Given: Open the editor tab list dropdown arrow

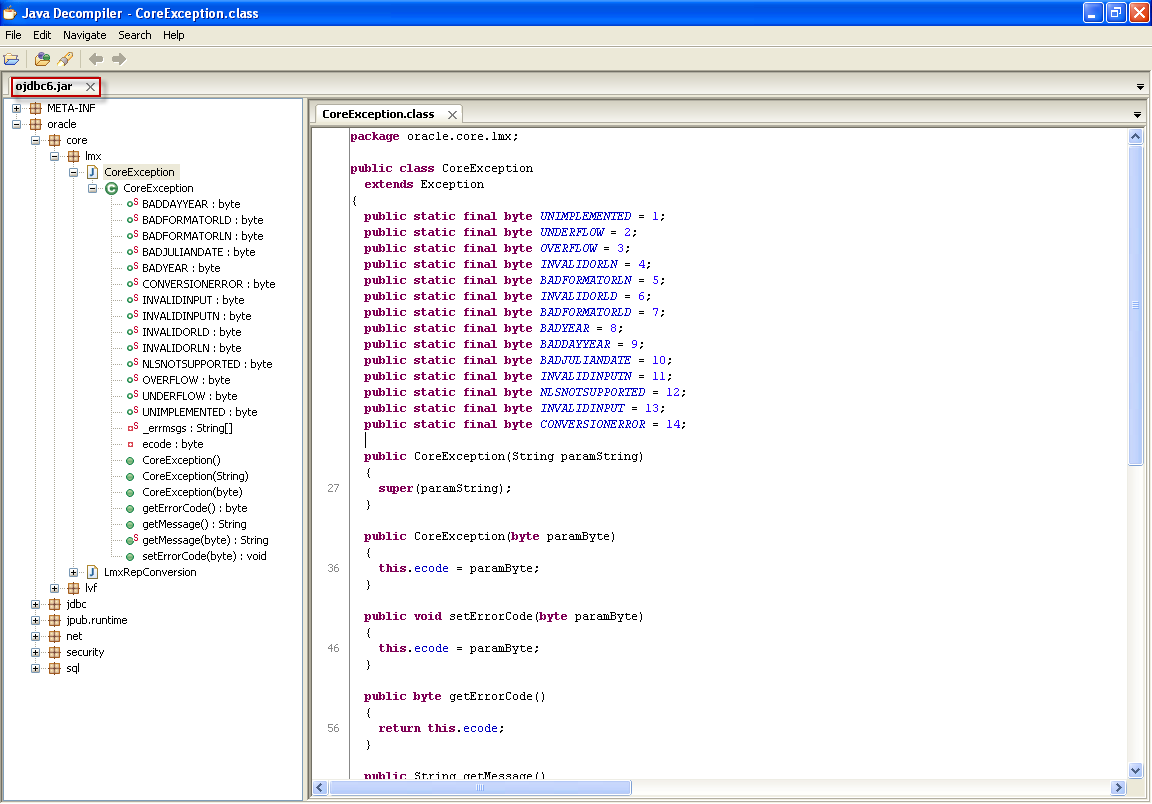Looking at the screenshot, I should pos(1137,115).
